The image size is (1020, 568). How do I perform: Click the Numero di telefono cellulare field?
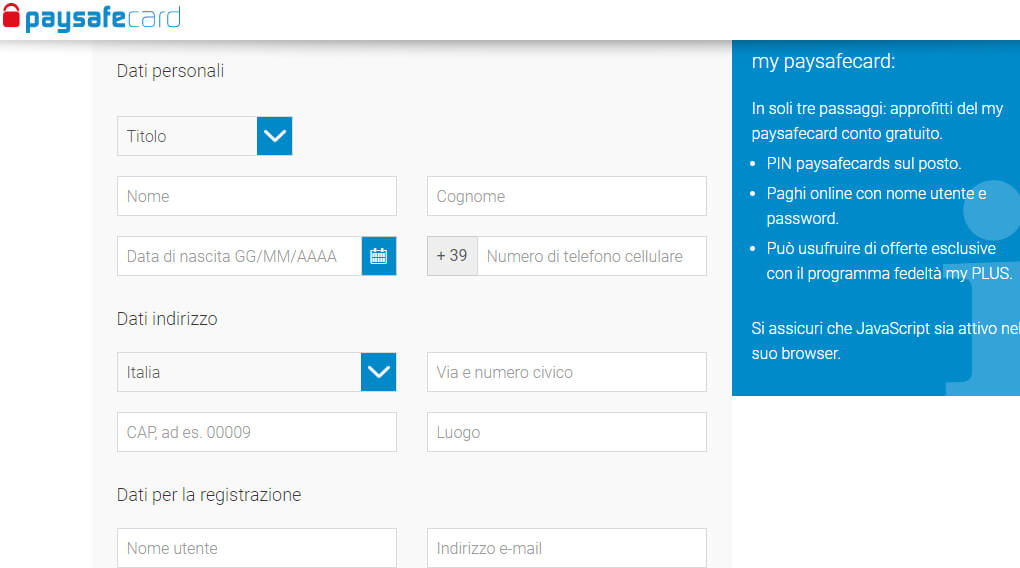592,256
